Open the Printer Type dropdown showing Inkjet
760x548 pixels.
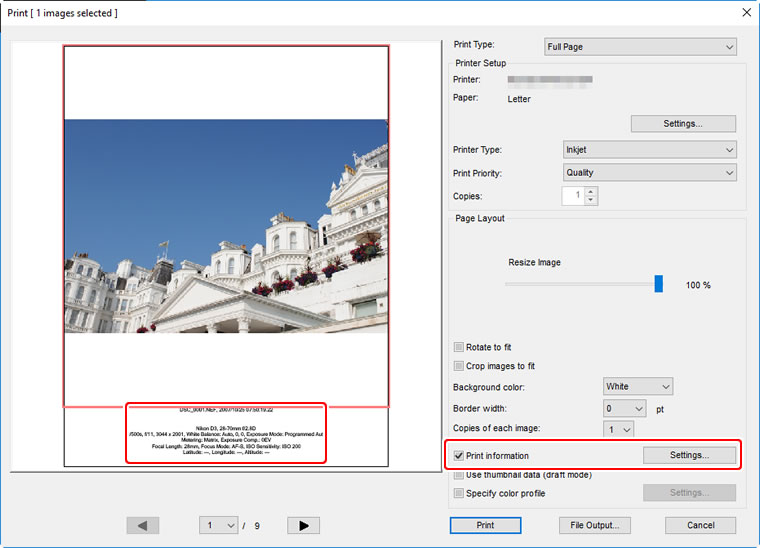tap(649, 150)
